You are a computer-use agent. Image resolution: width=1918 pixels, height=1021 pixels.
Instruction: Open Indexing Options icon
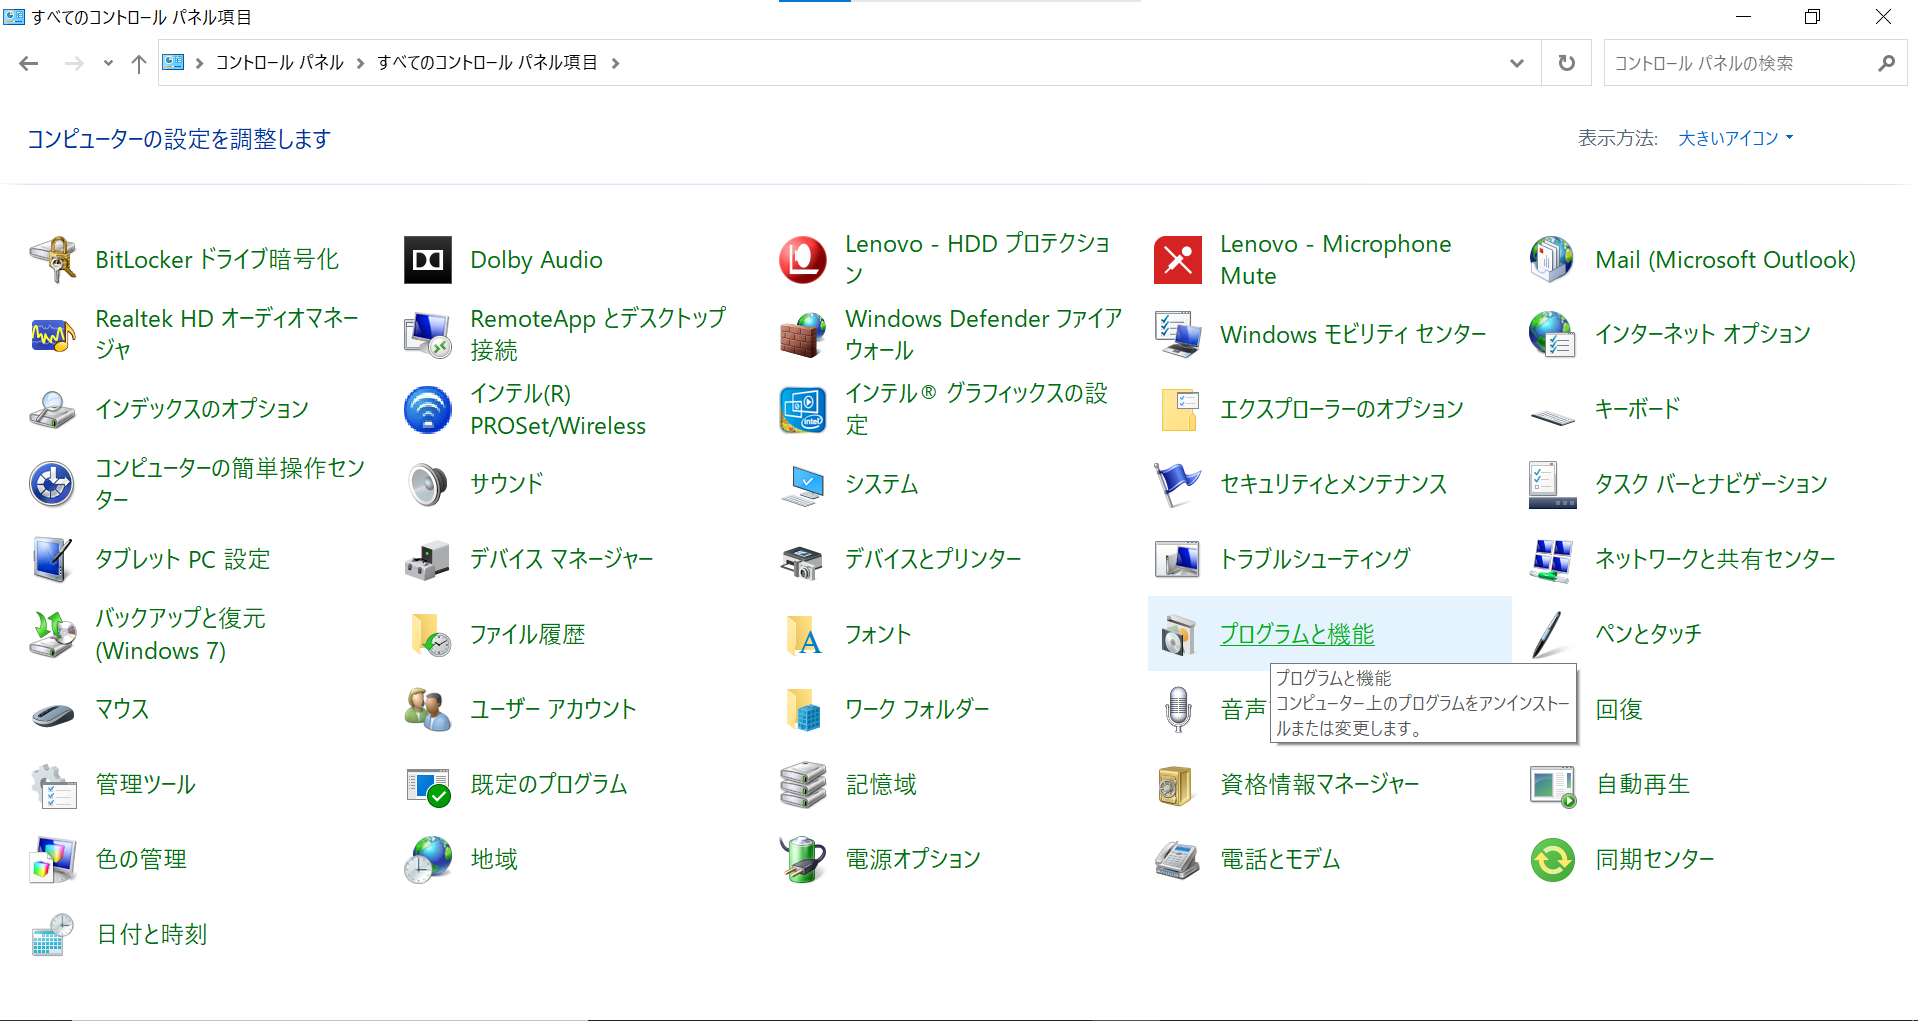pyautogui.click(x=53, y=410)
